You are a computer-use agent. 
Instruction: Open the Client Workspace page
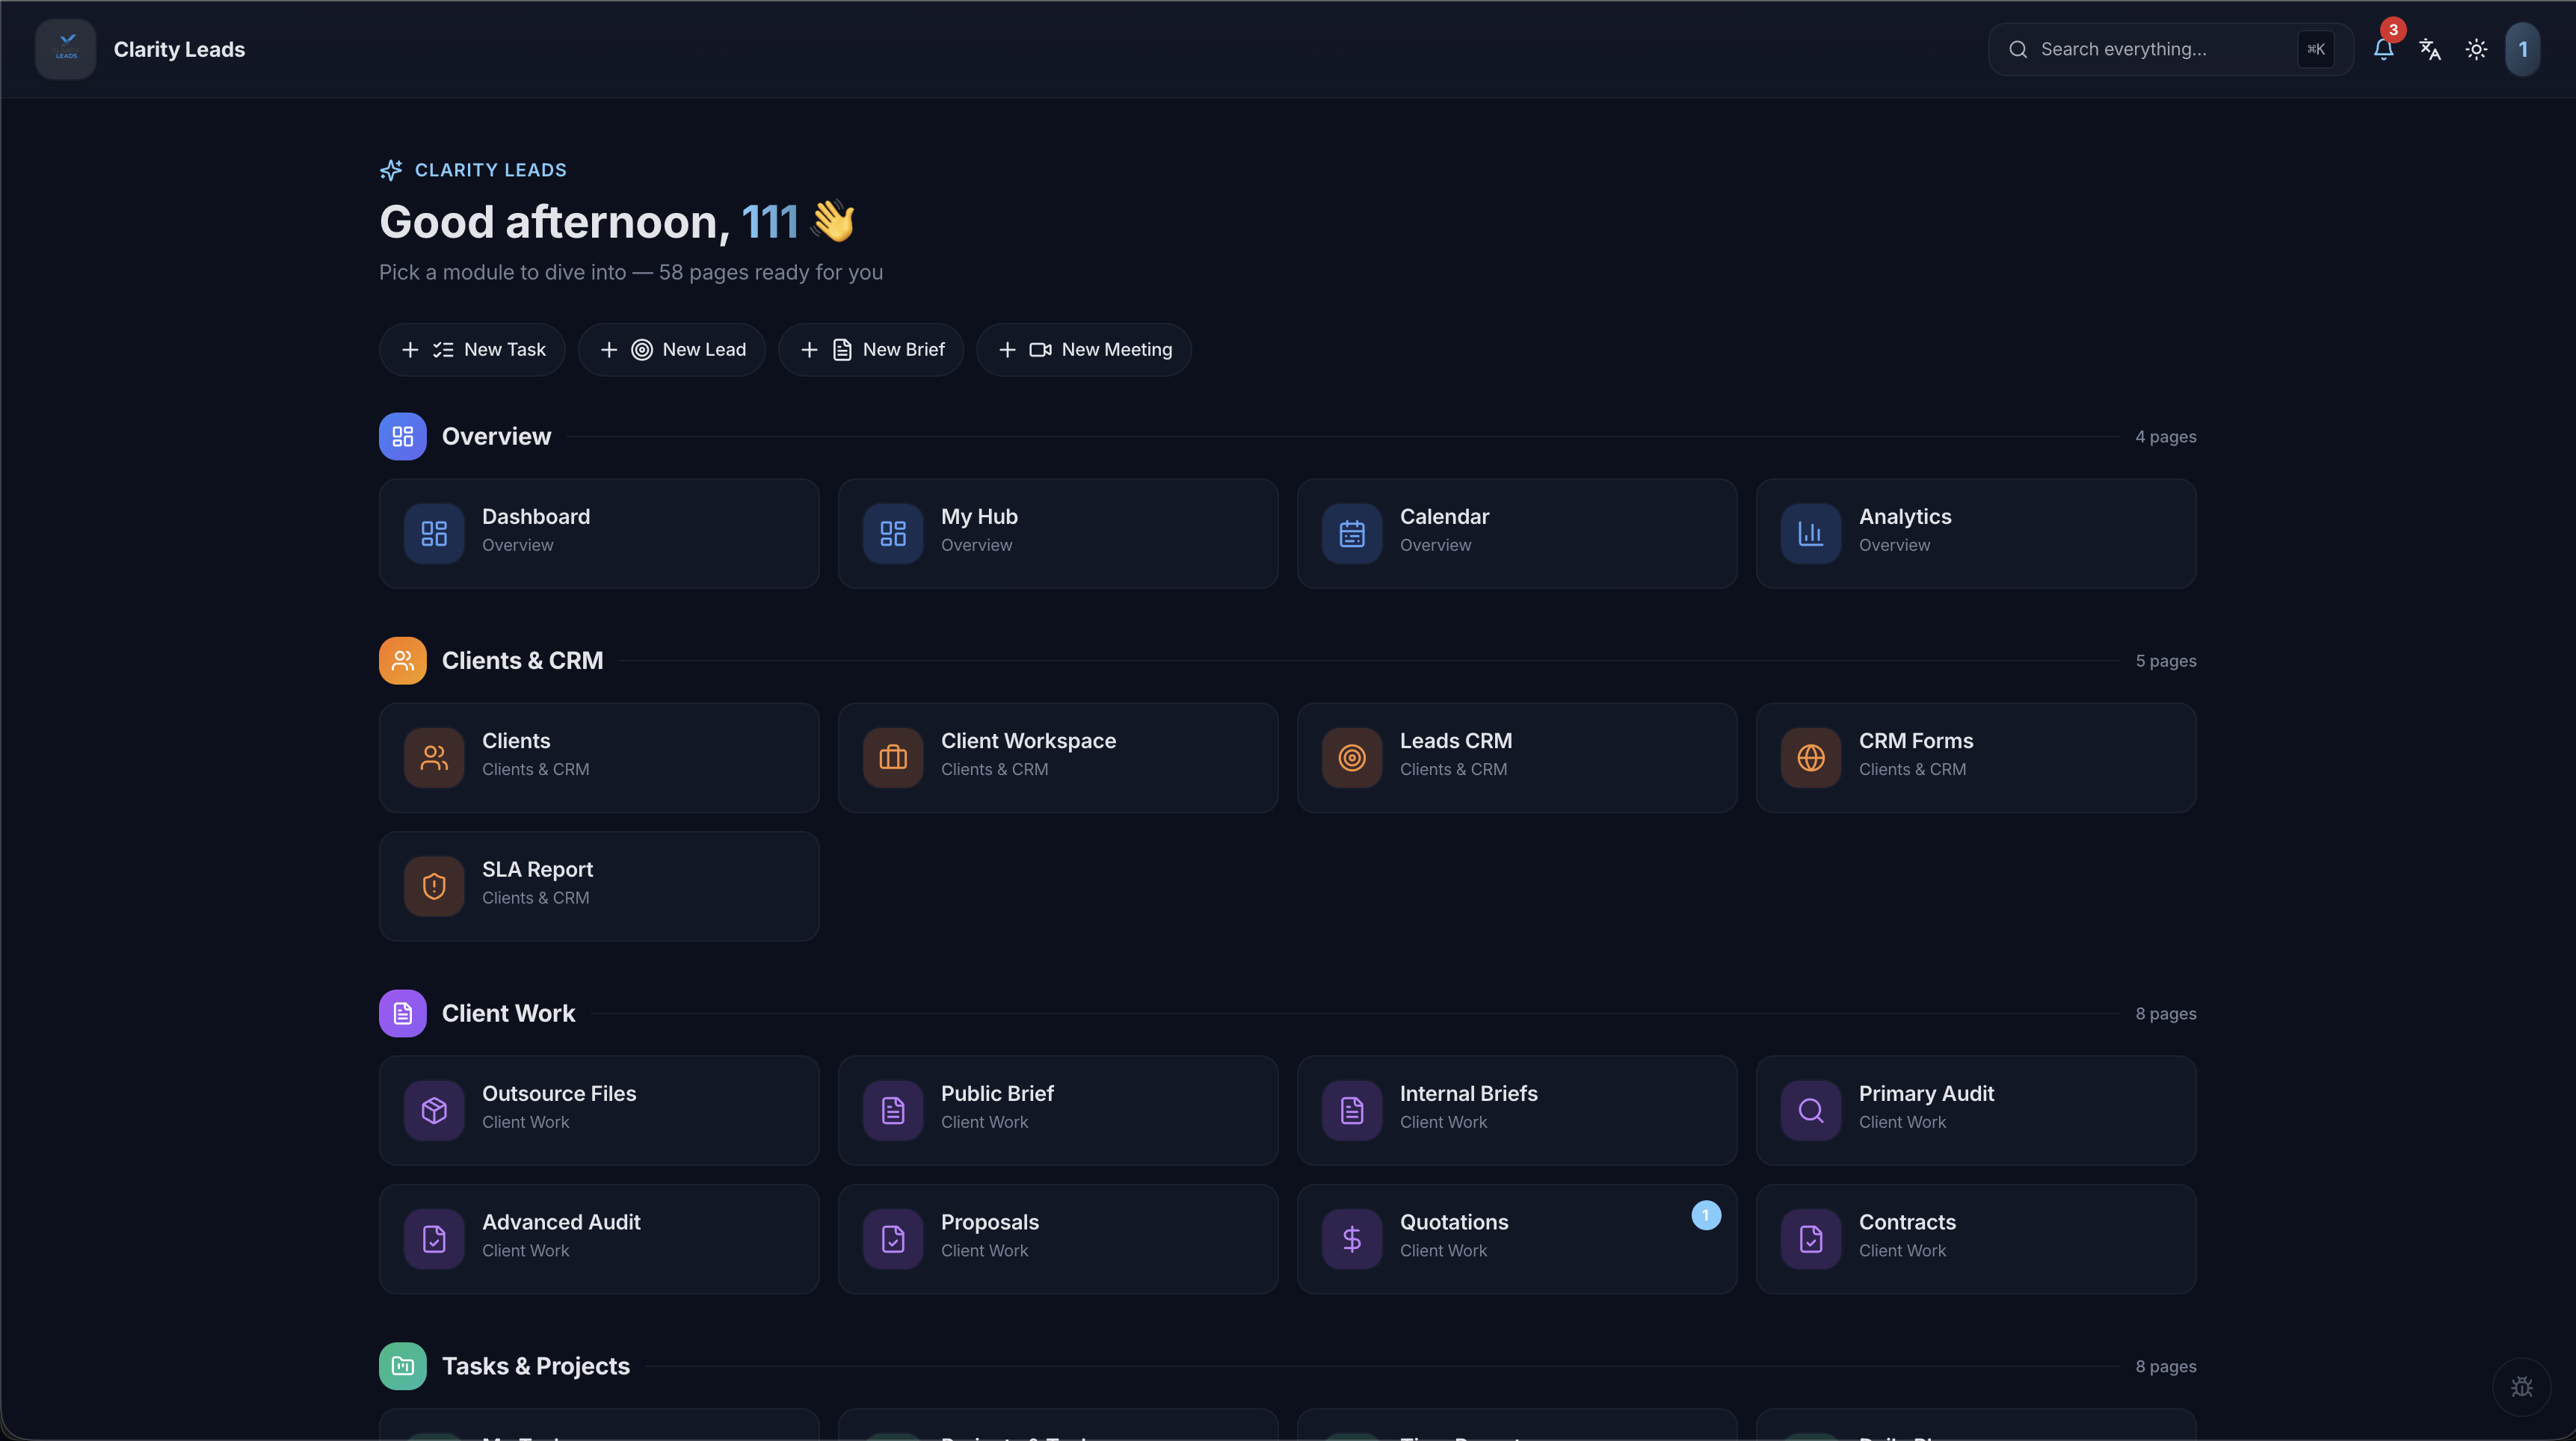pyautogui.click(x=1058, y=757)
